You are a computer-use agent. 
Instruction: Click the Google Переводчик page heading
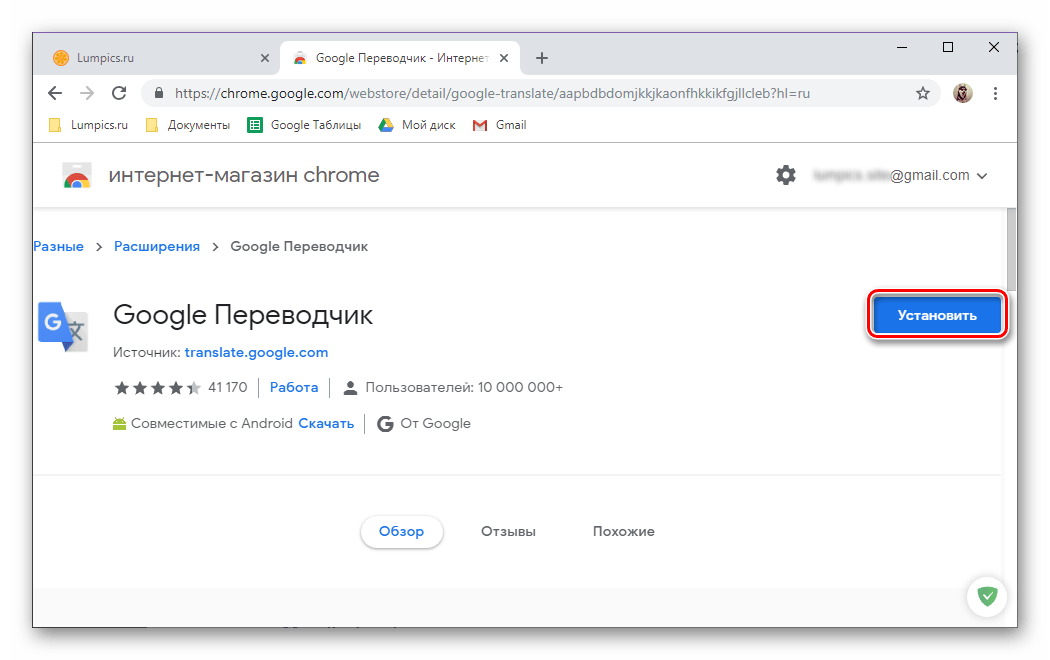click(x=243, y=315)
